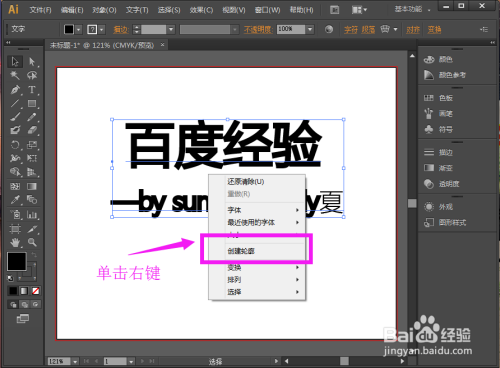
Task: Select the Scale tool
Action: 32,145
